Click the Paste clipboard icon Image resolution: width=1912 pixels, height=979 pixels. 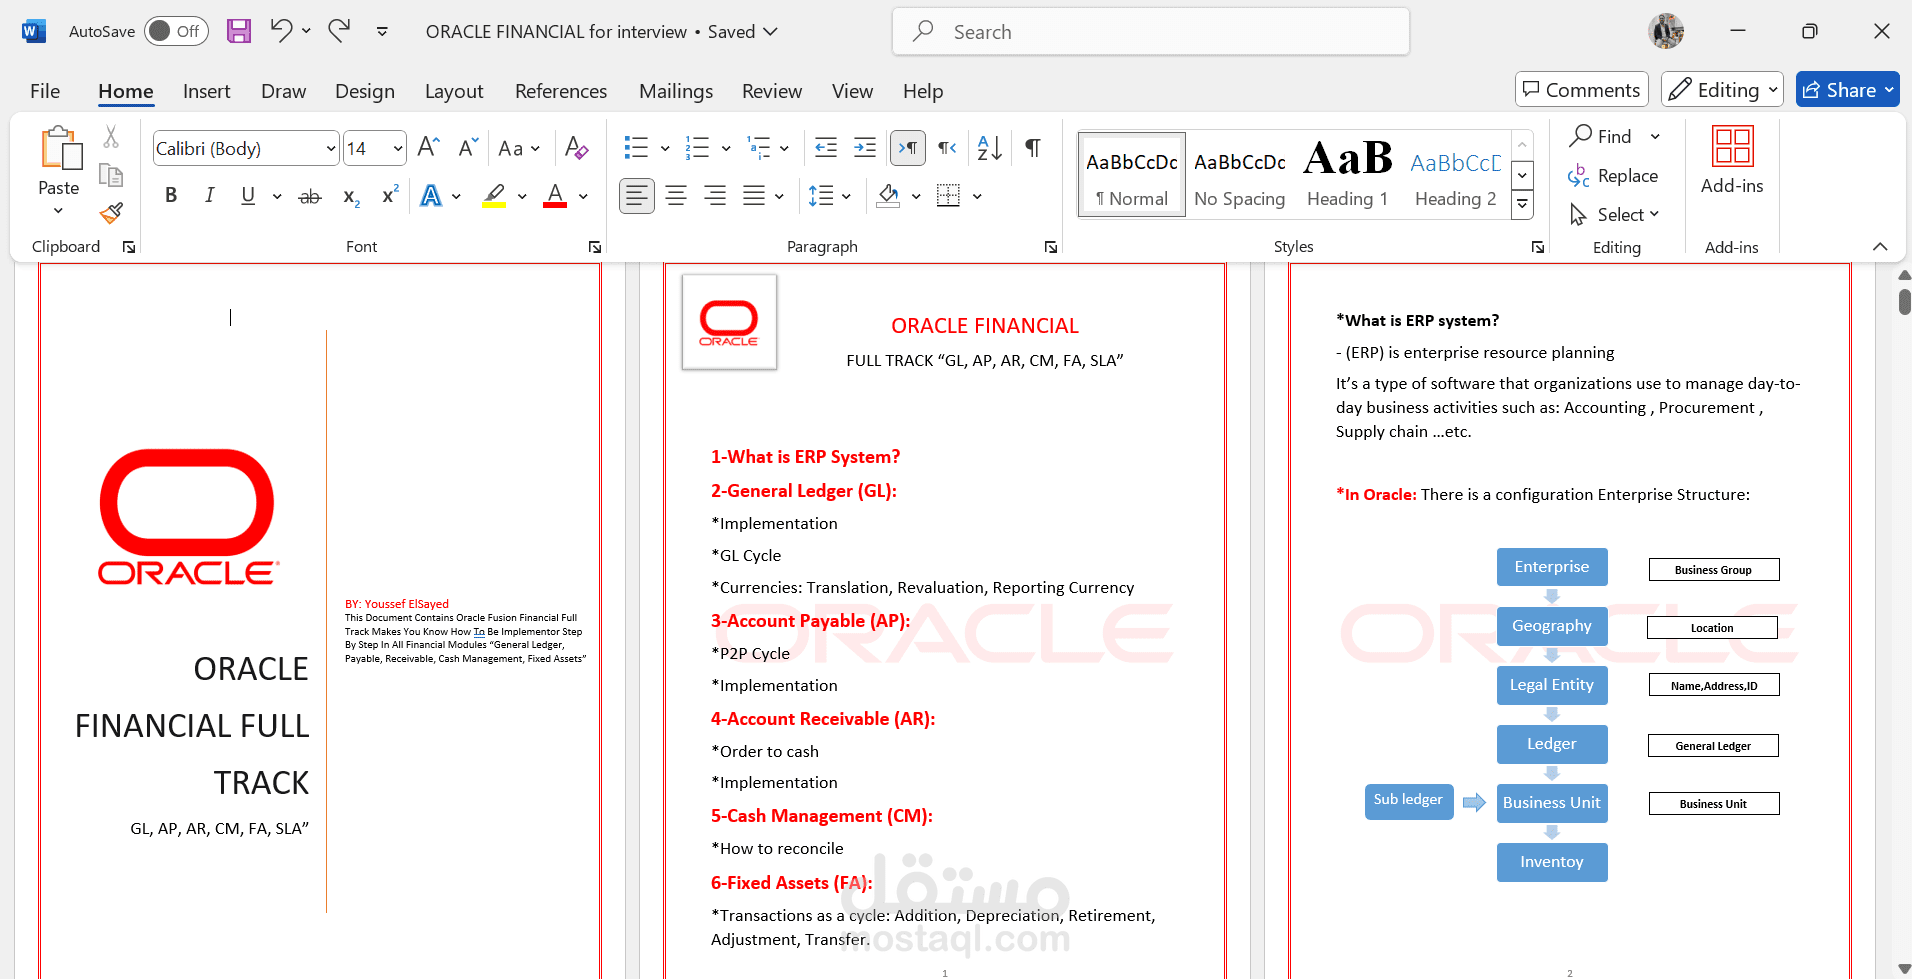coord(60,148)
